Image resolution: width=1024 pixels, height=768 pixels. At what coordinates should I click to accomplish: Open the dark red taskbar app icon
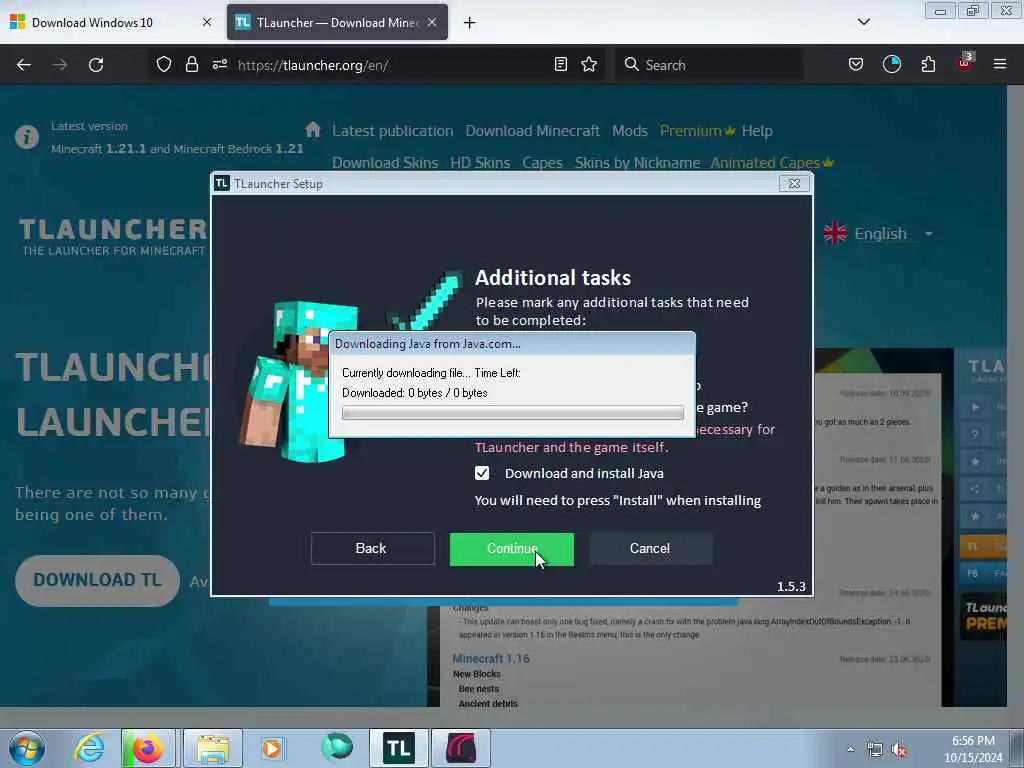point(461,748)
